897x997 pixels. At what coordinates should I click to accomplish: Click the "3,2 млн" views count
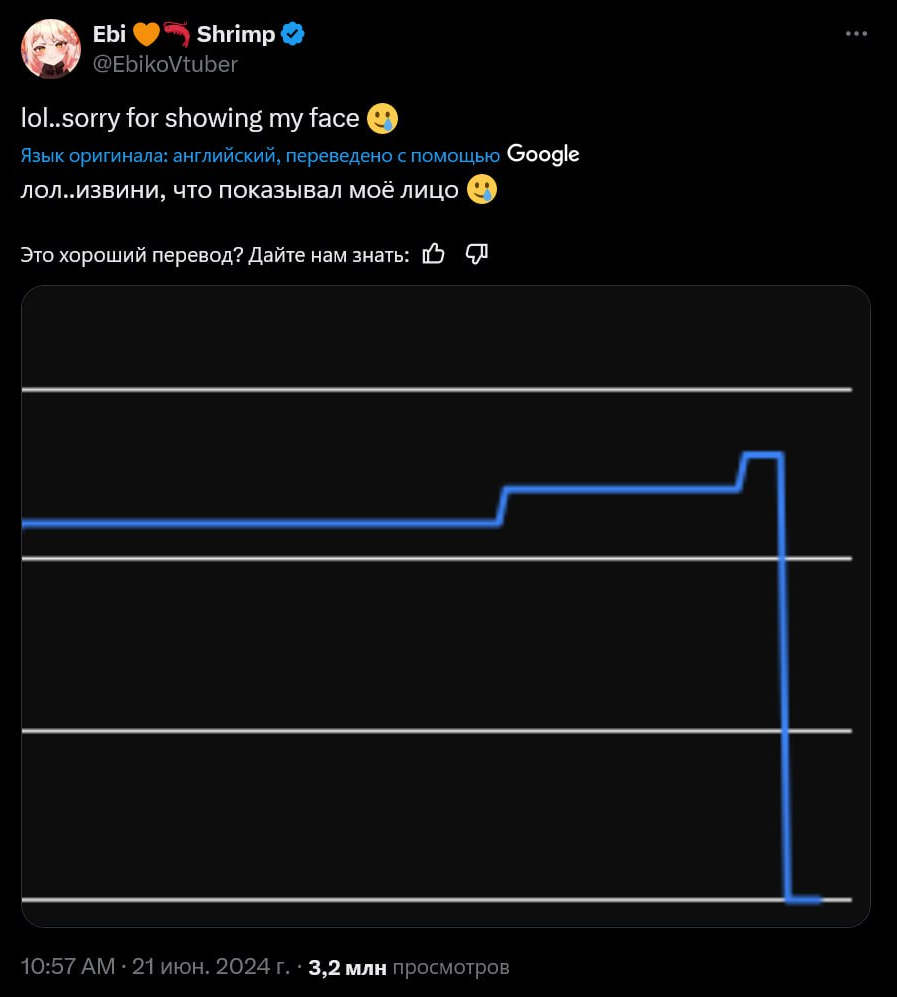click(x=348, y=967)
